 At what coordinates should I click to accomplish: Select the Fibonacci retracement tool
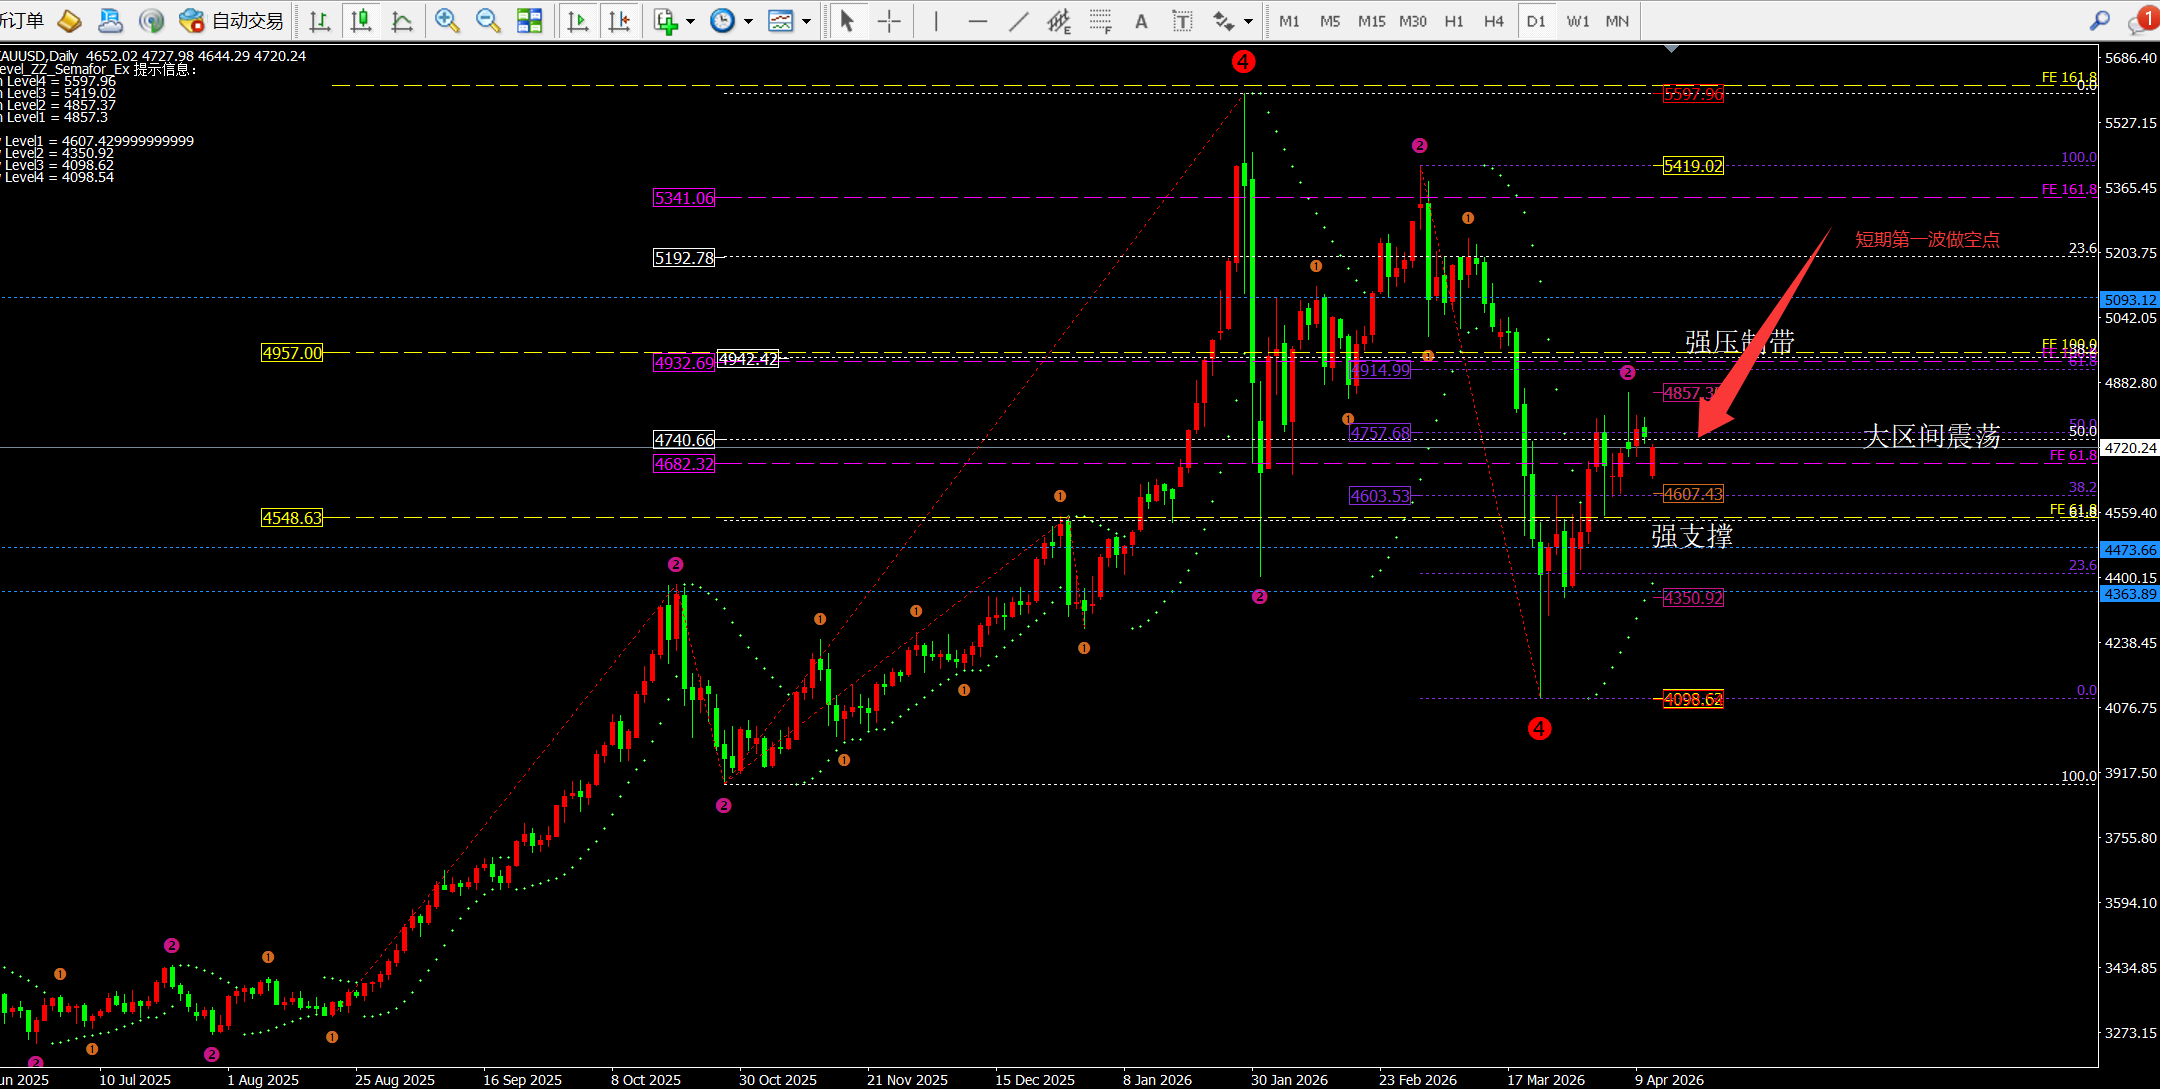(1100, 21)
